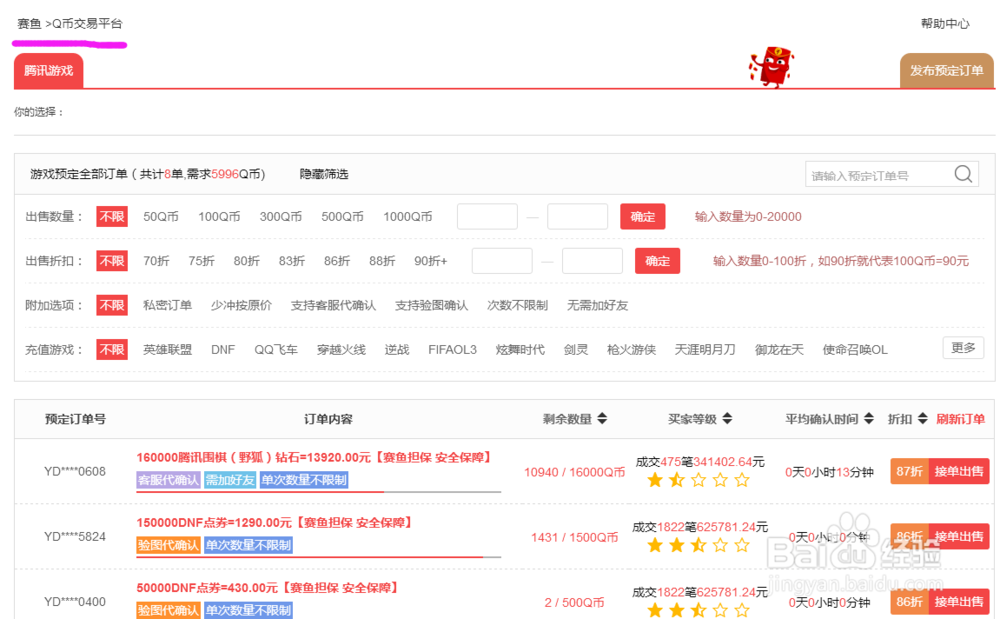Click 接单出售 for order YD****5824
The image size is (1000, 619).
[959, 536]
